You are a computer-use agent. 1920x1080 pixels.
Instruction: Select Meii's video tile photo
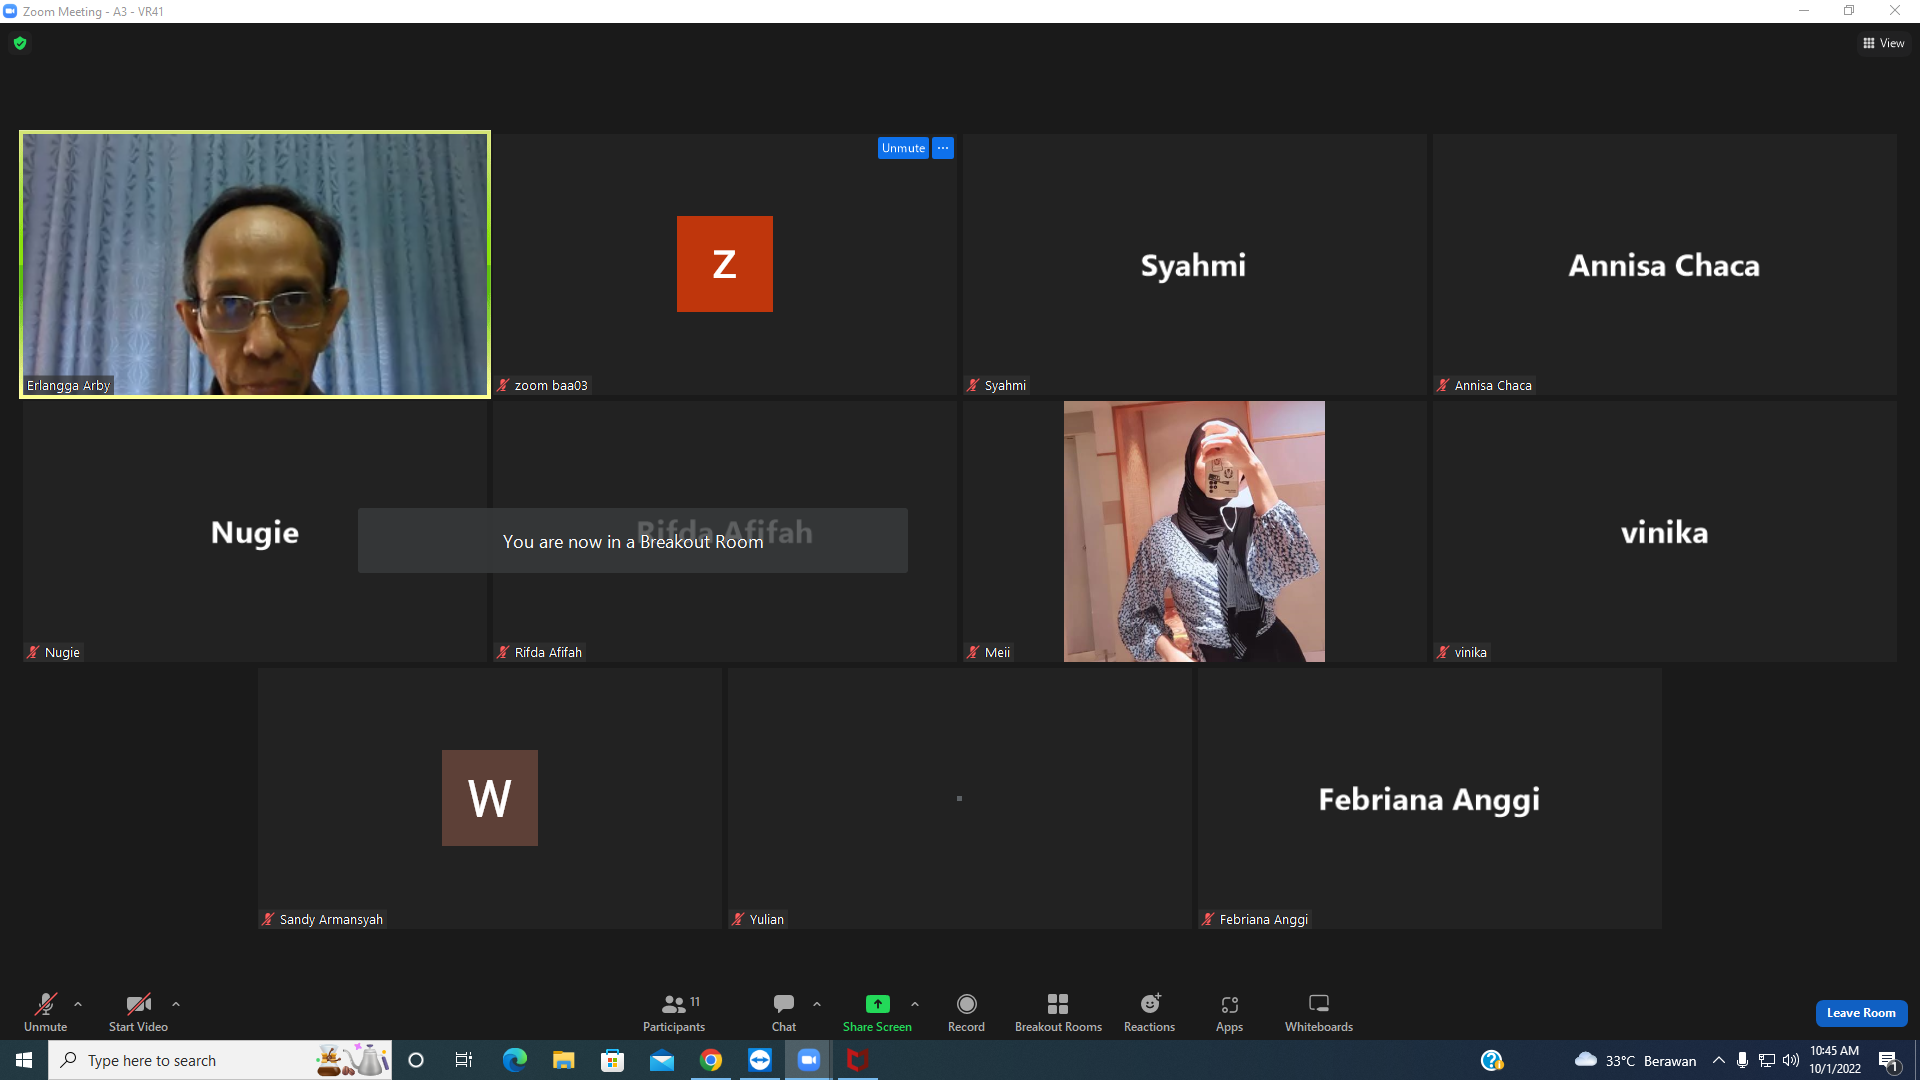coord(1194,531)
